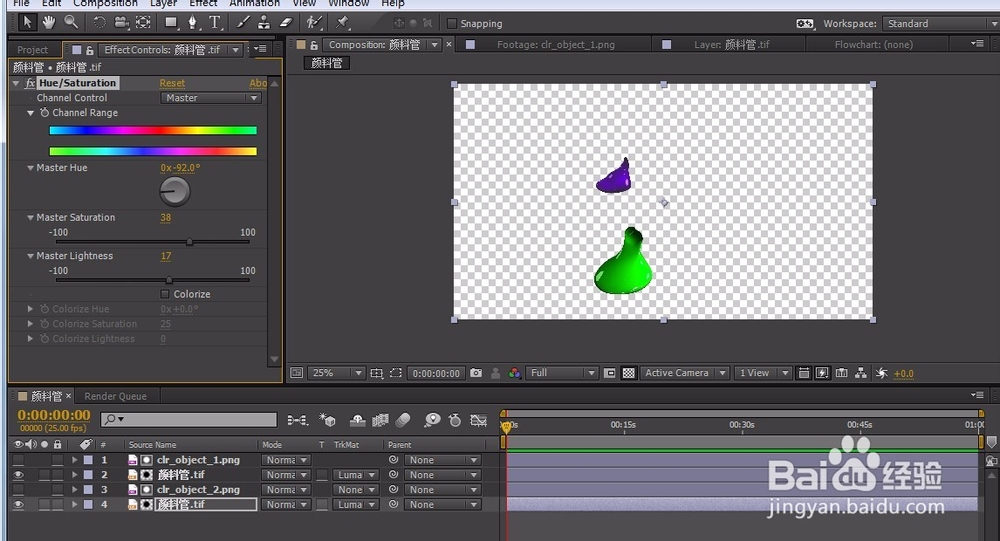
Task: Click the Master Lightness slider
Action: pos(152,280)
